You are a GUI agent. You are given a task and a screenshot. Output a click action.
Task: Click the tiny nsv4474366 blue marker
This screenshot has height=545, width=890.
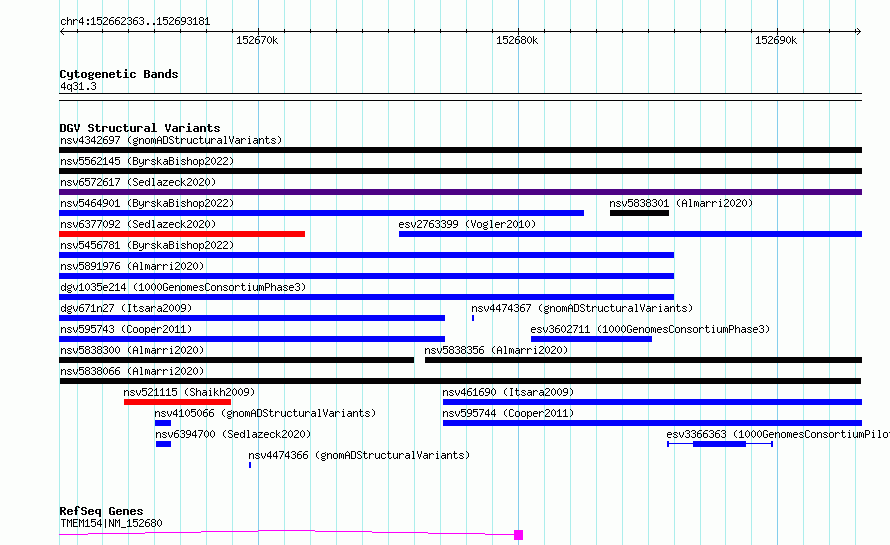pos(250,465)
